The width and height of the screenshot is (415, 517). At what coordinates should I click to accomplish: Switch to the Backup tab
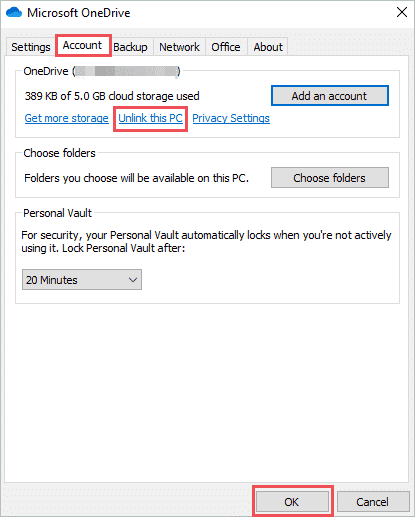click(130, 47)
